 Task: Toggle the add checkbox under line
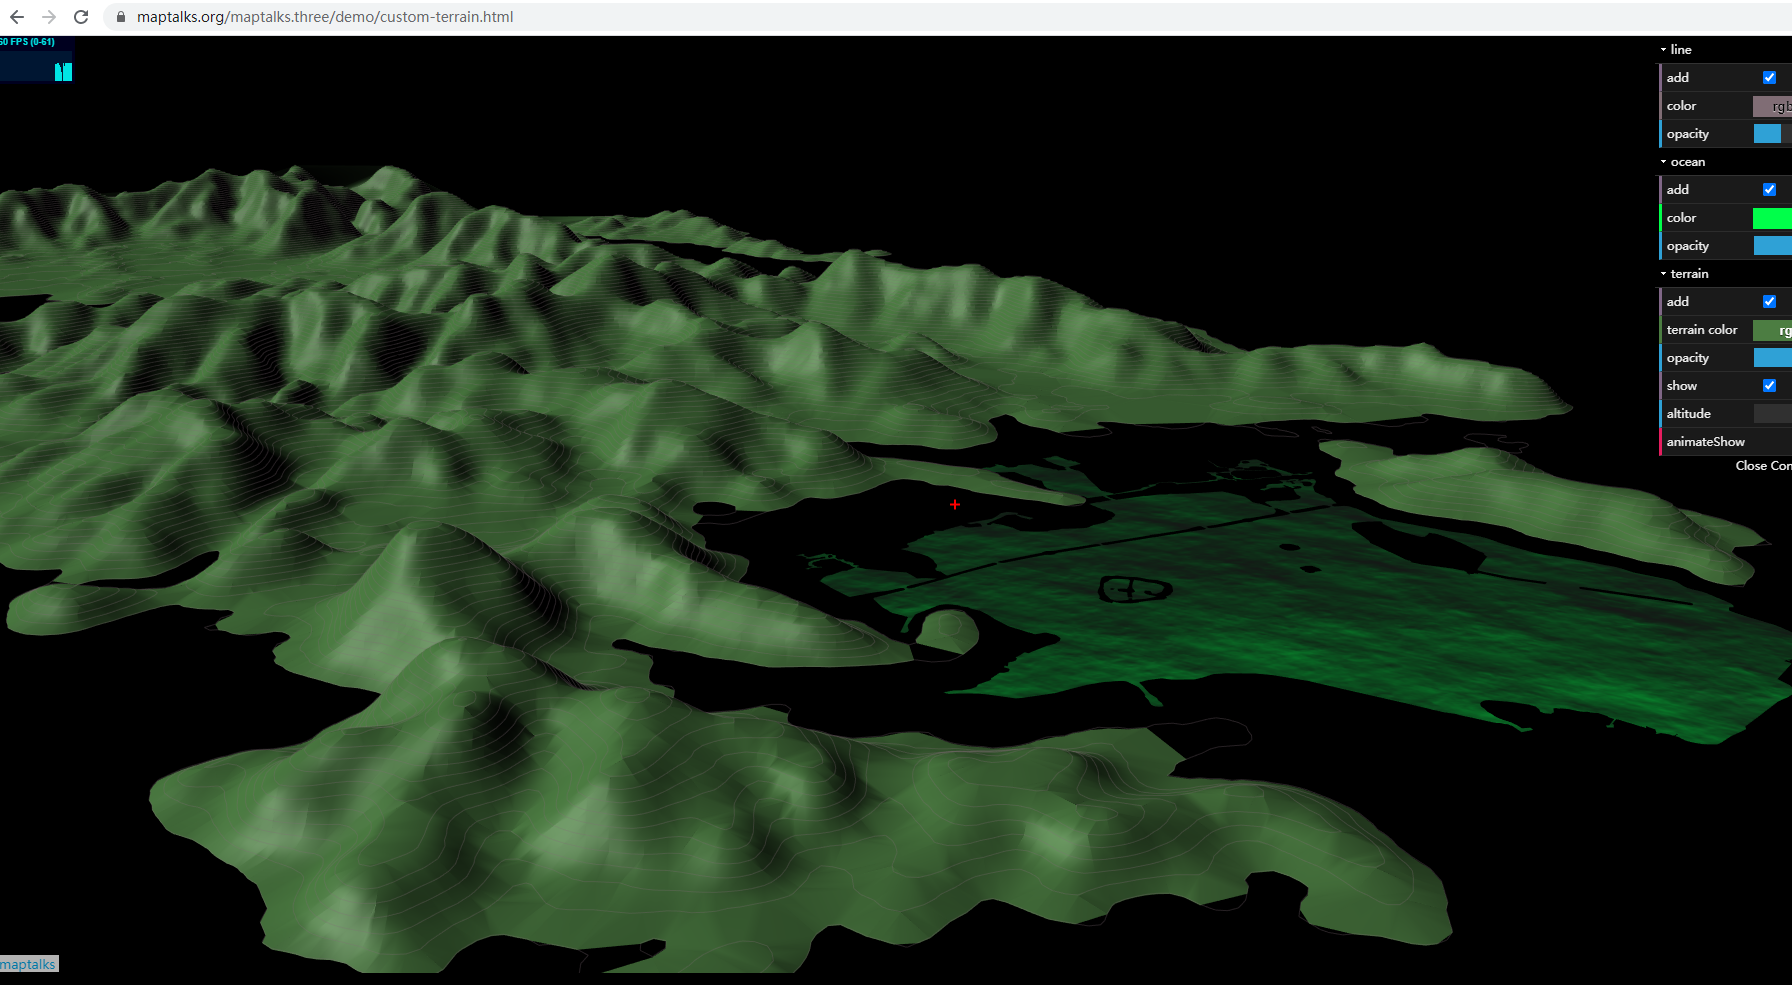coord(1770,77)
